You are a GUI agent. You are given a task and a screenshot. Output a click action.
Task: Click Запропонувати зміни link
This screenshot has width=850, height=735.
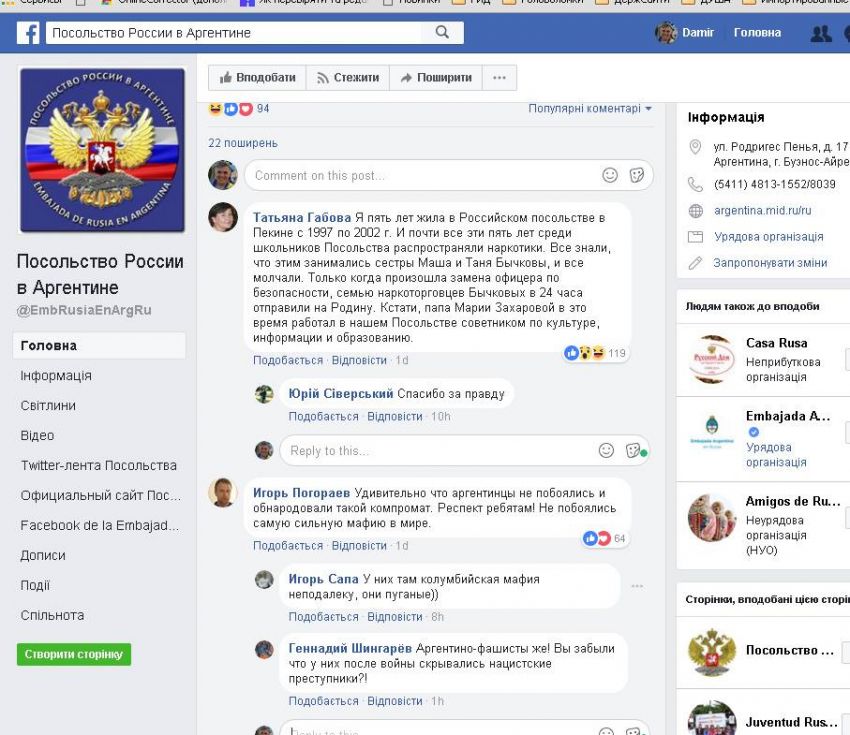click(x=770, y=263)
